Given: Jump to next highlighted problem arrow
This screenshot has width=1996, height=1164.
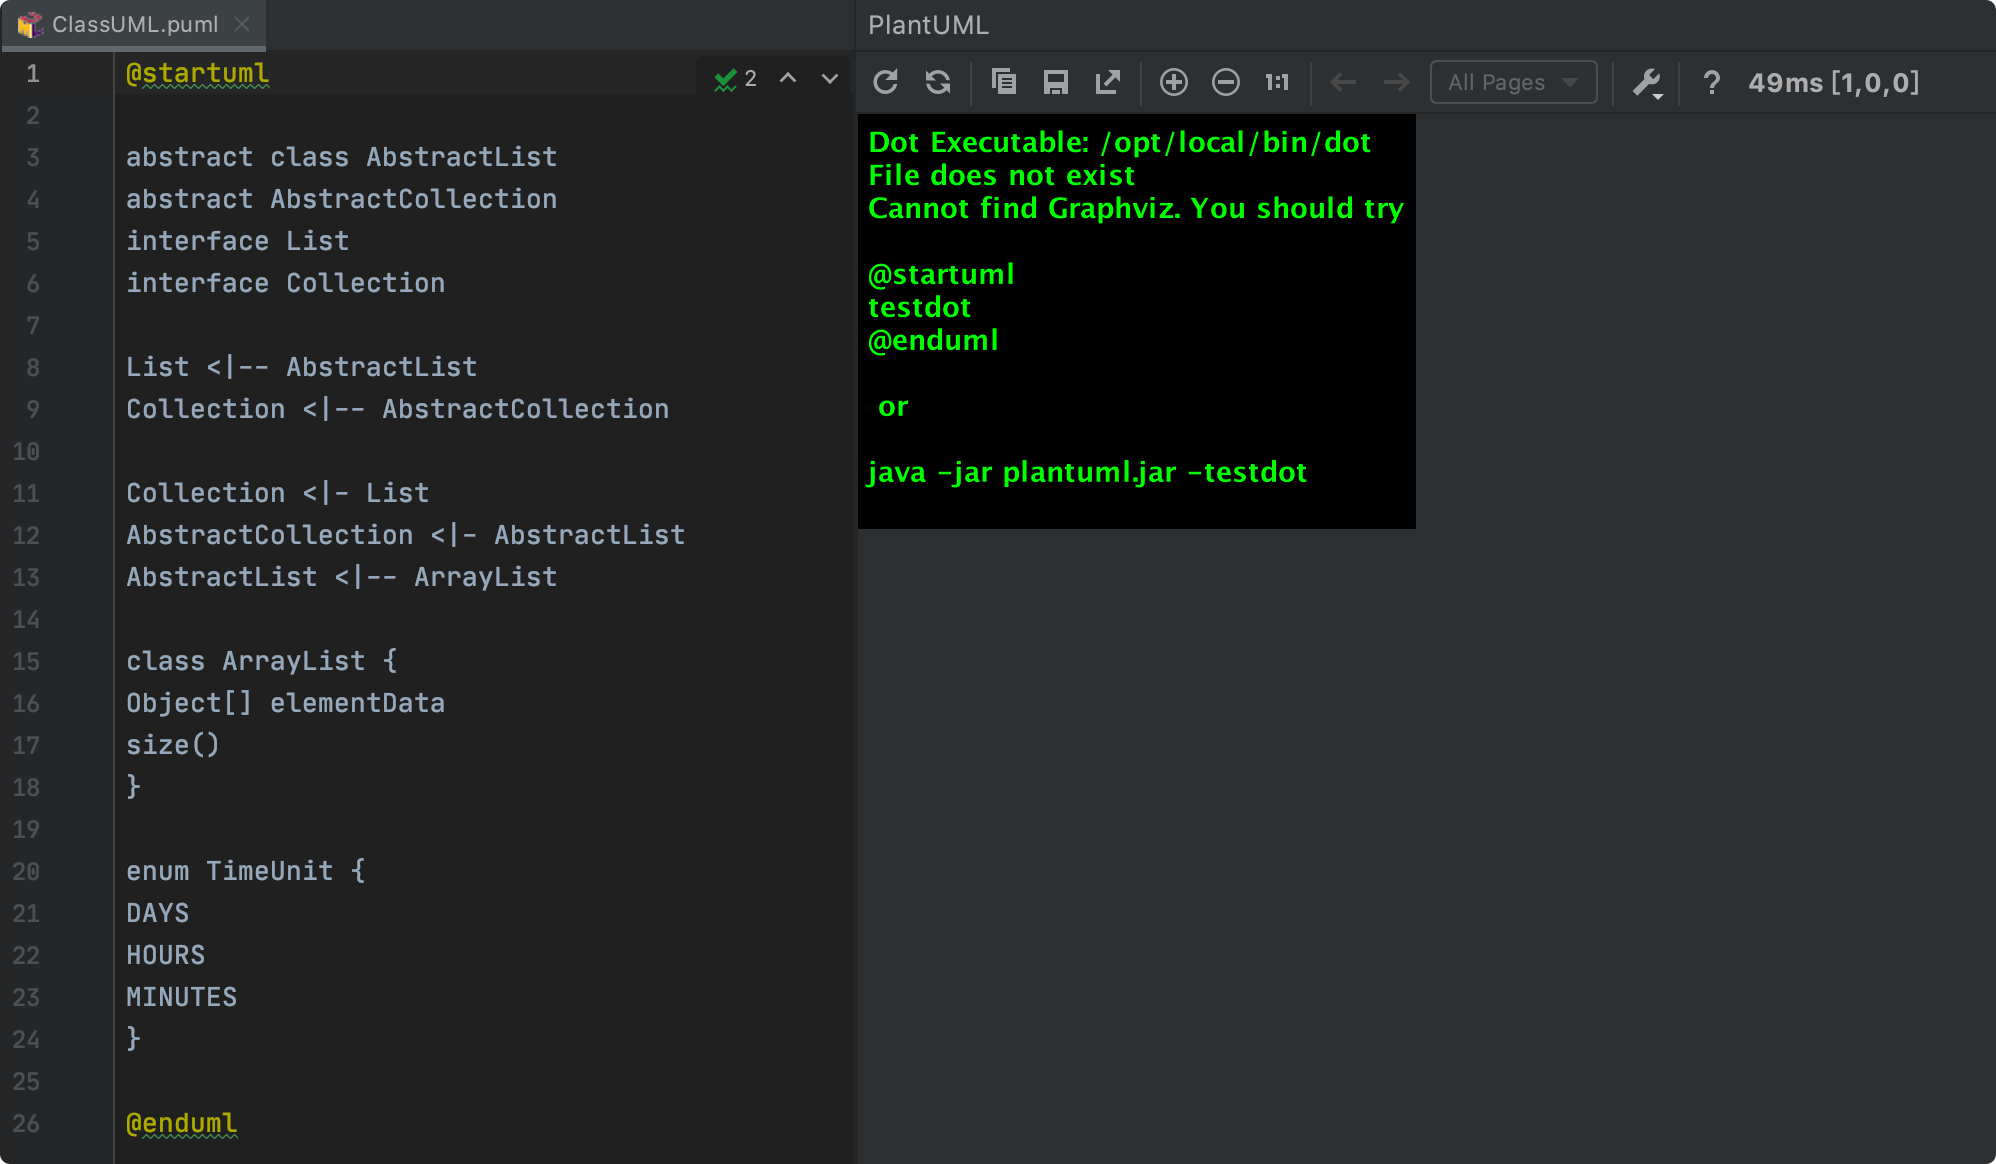Looking at the screenshot, I should [829, 78].
